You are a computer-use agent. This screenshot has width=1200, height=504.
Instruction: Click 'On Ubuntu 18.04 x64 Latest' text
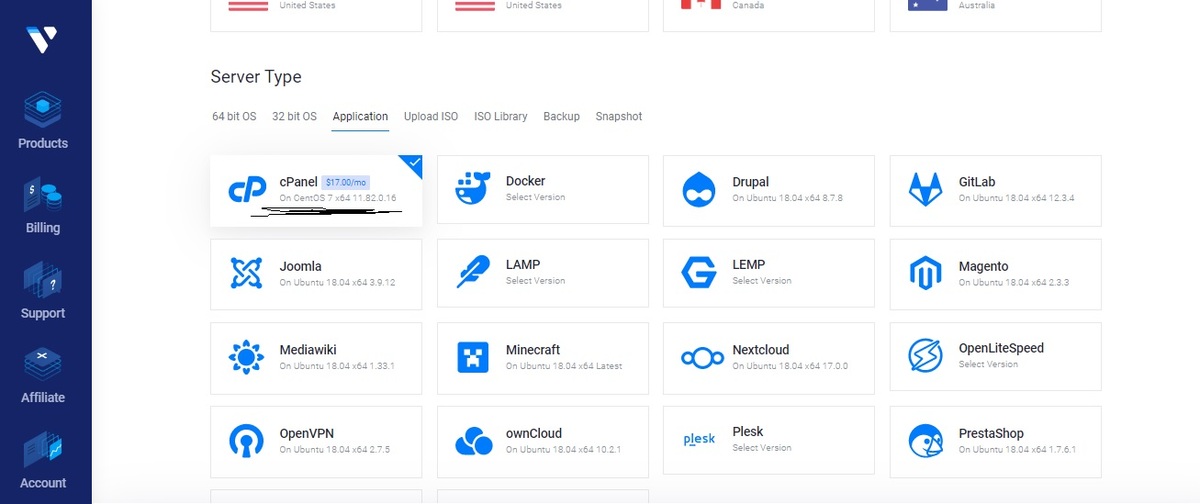coord(564,366)
